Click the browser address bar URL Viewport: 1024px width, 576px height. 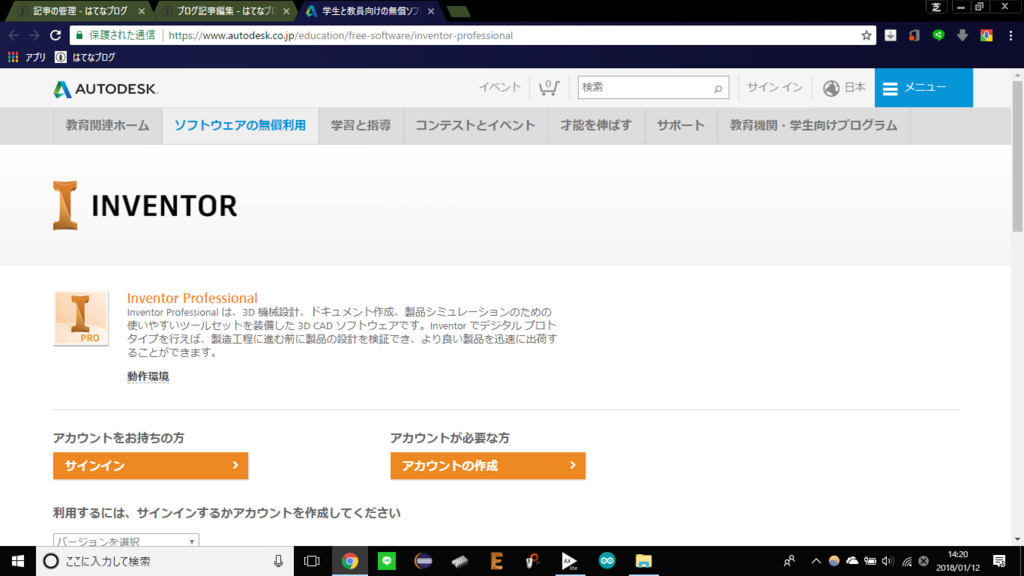[340, 35]
